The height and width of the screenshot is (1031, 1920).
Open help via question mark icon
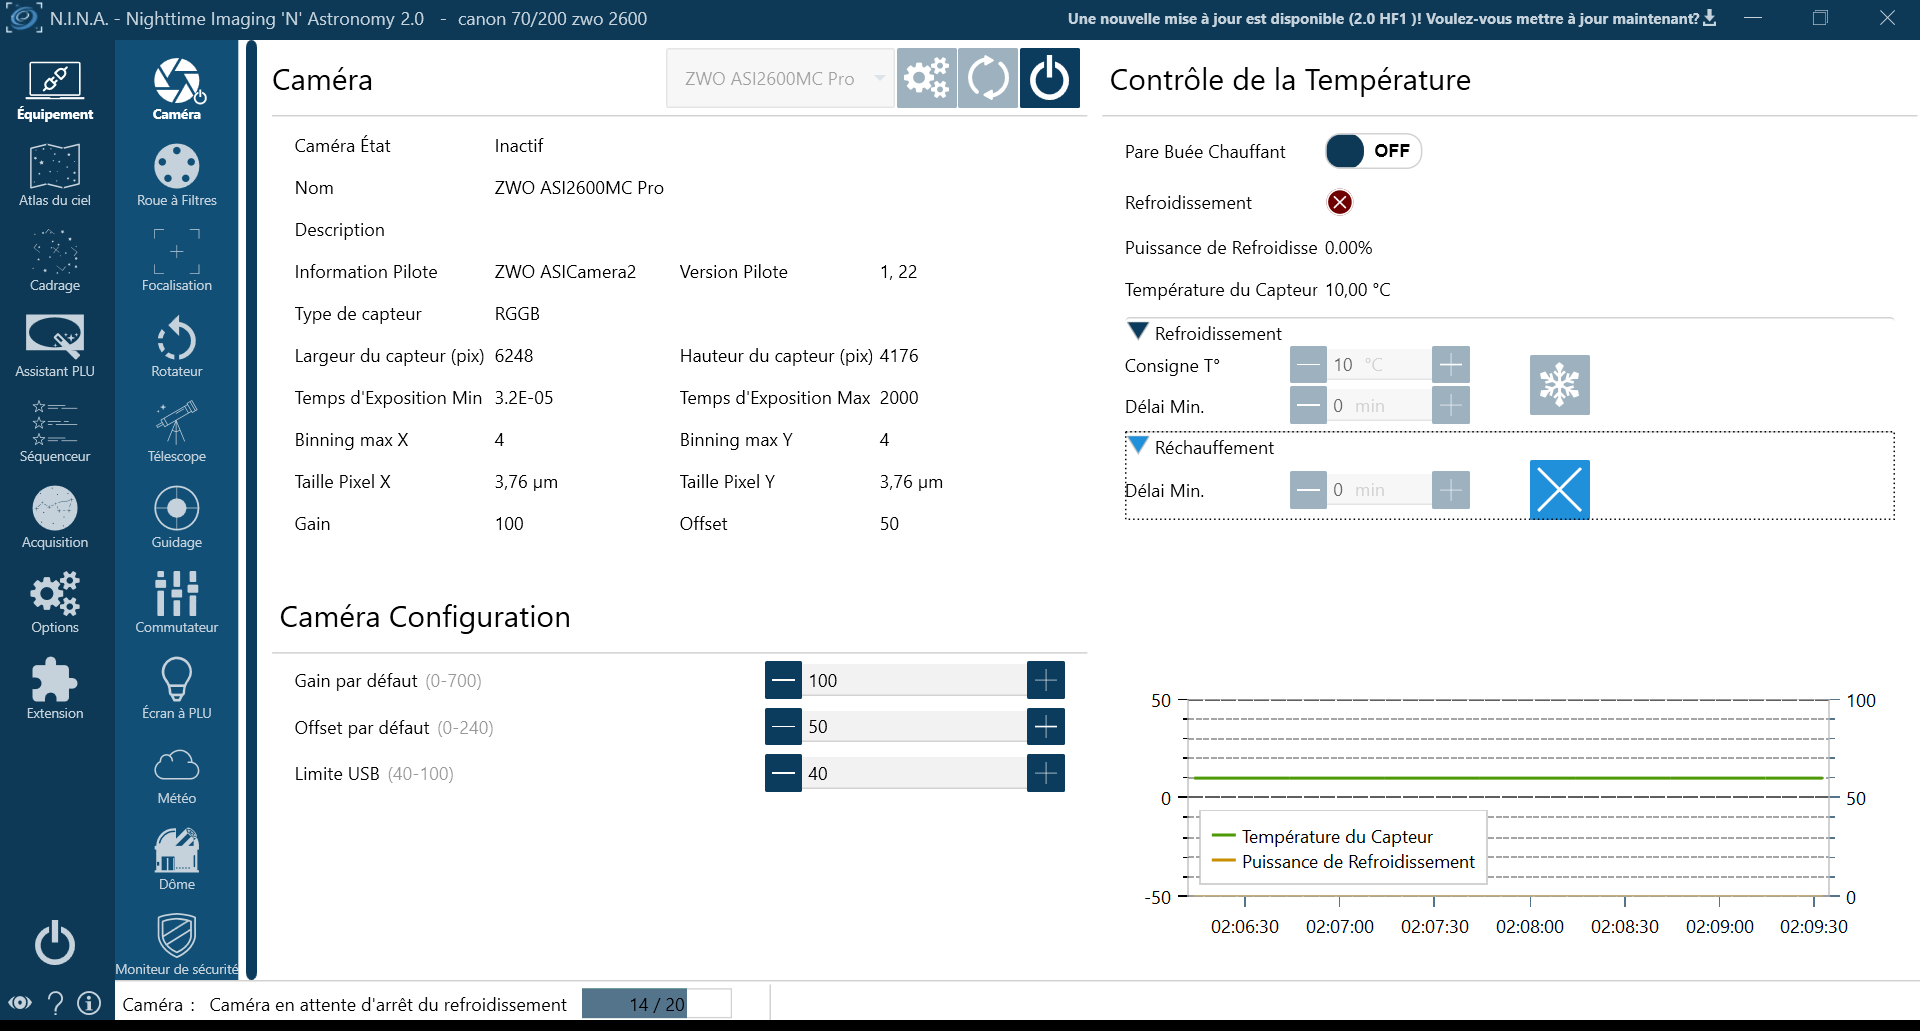coord(56,1003)
